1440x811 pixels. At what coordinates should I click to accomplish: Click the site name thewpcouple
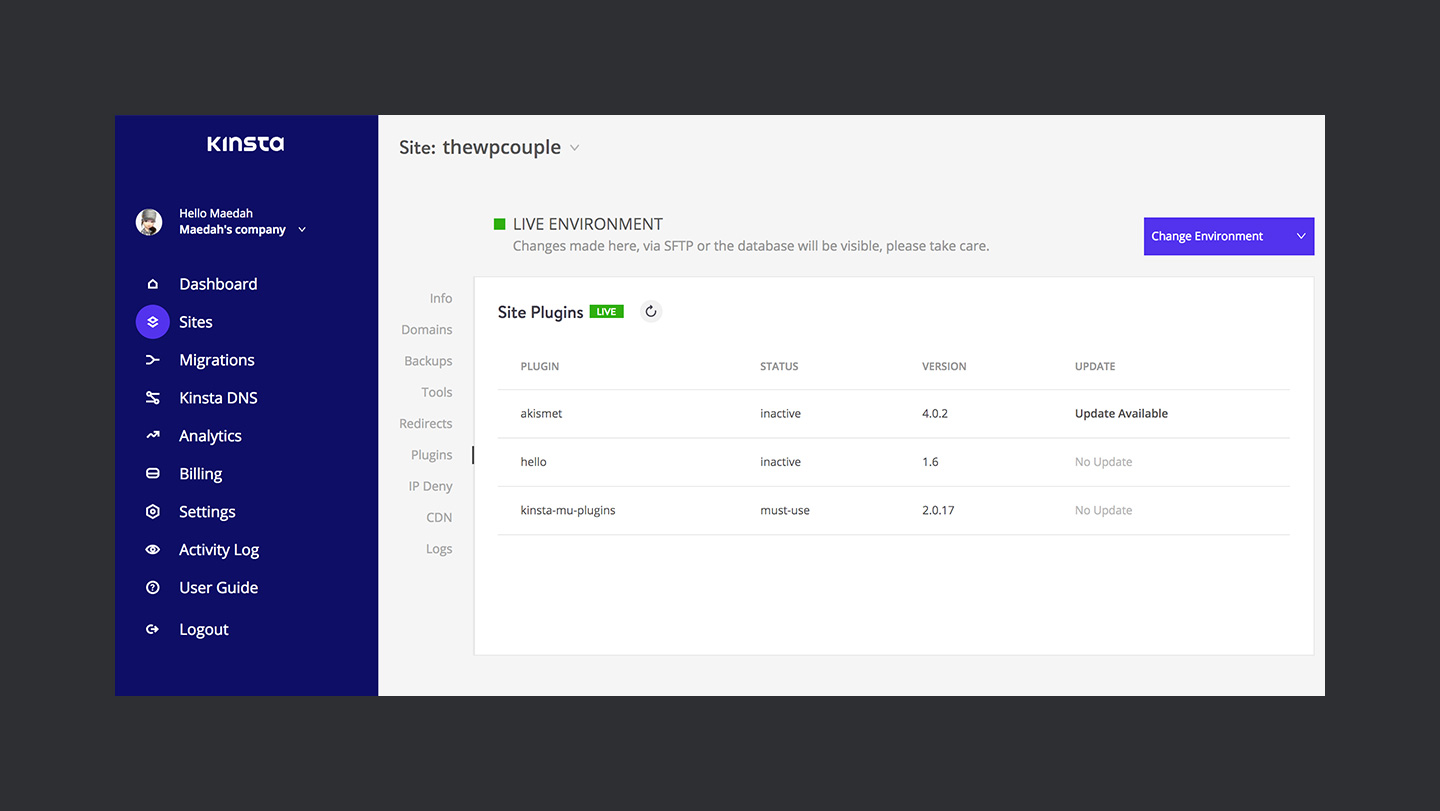point(502,148)
